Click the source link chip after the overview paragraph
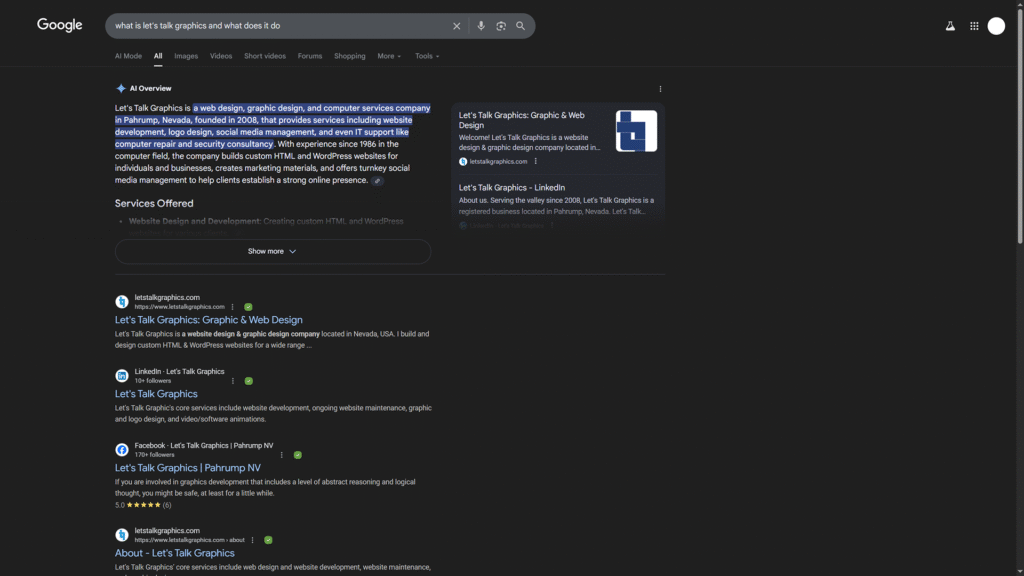 click(x=377, y=181)
